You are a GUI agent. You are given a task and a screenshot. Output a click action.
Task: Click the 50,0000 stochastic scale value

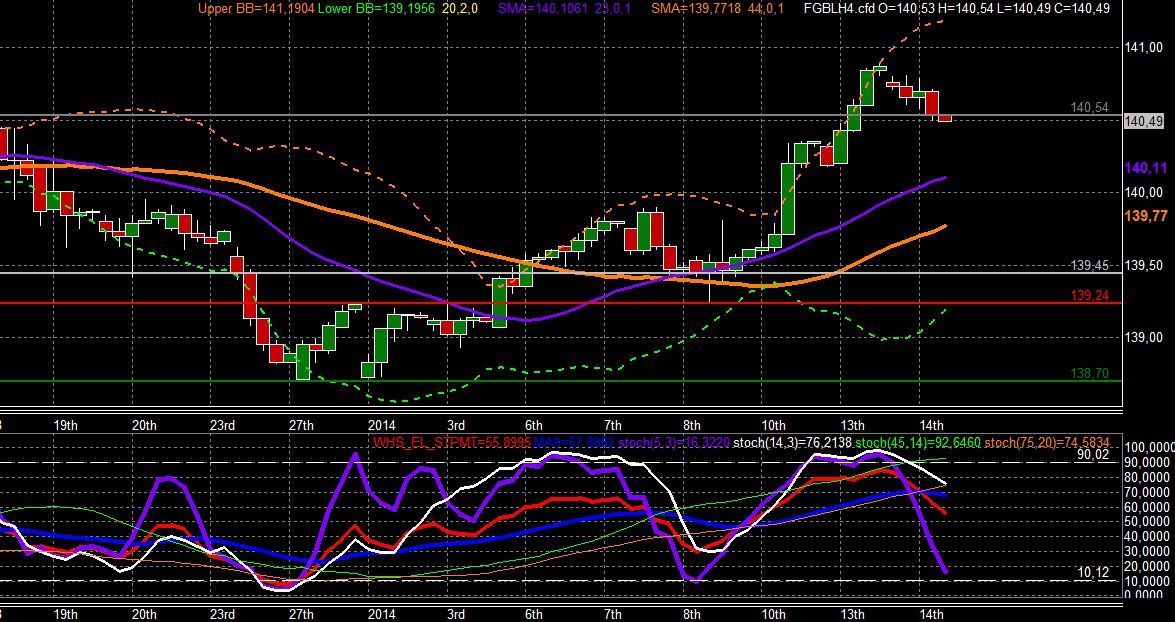tap(1148, 522)
